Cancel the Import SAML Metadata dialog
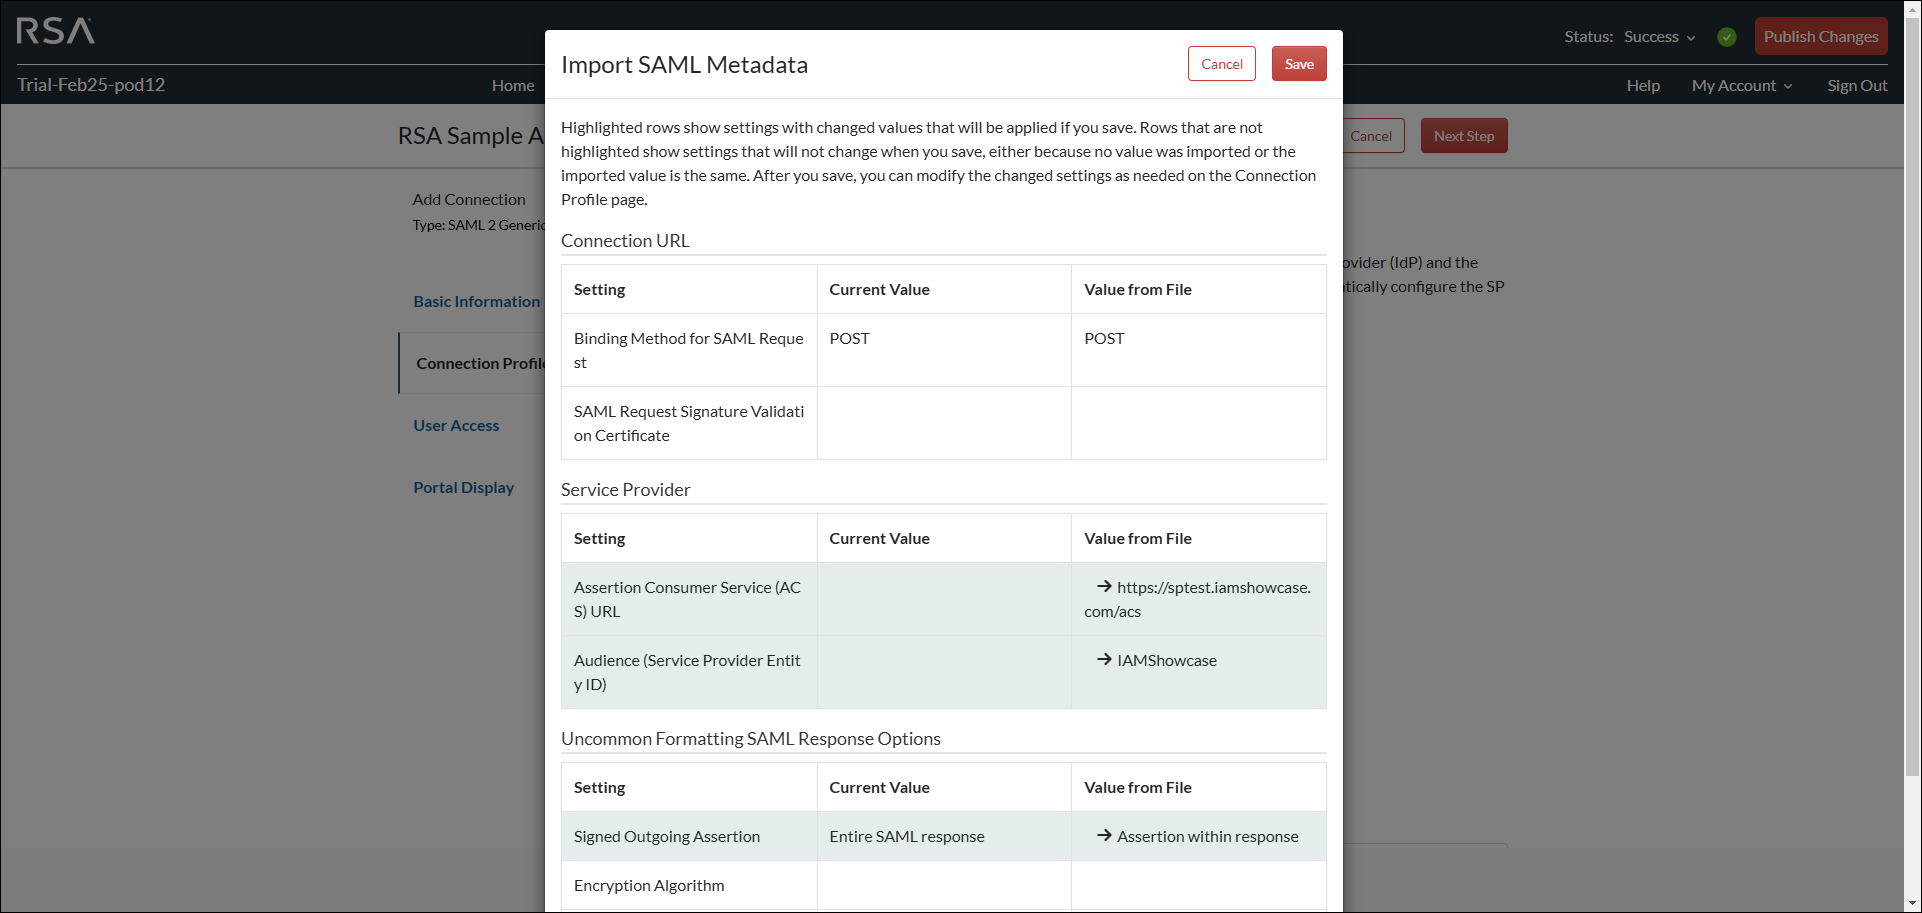The height and width of the screenshot is (913, 1922). point(1221,63)
